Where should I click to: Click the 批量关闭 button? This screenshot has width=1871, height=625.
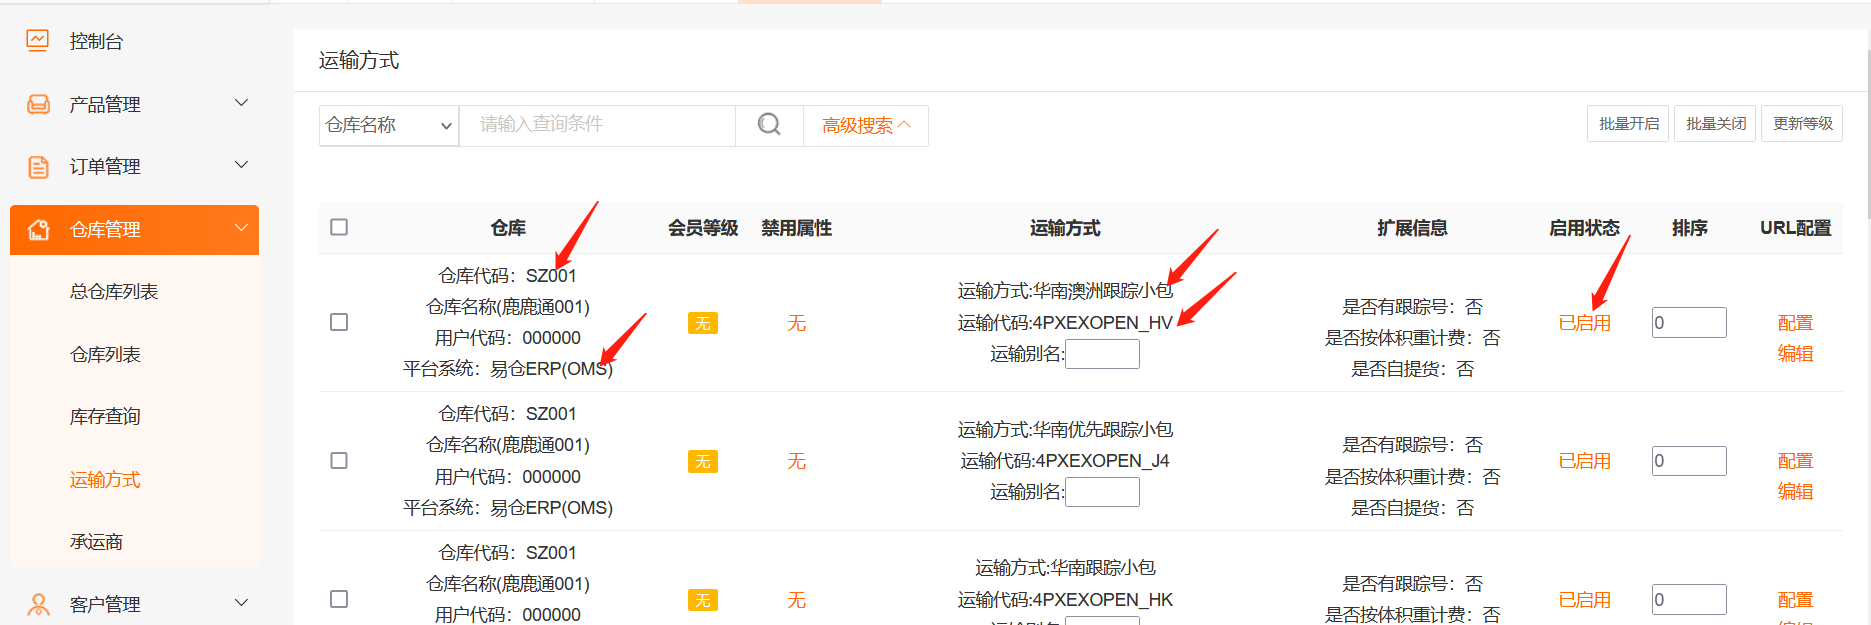[x=1715, y=124]
